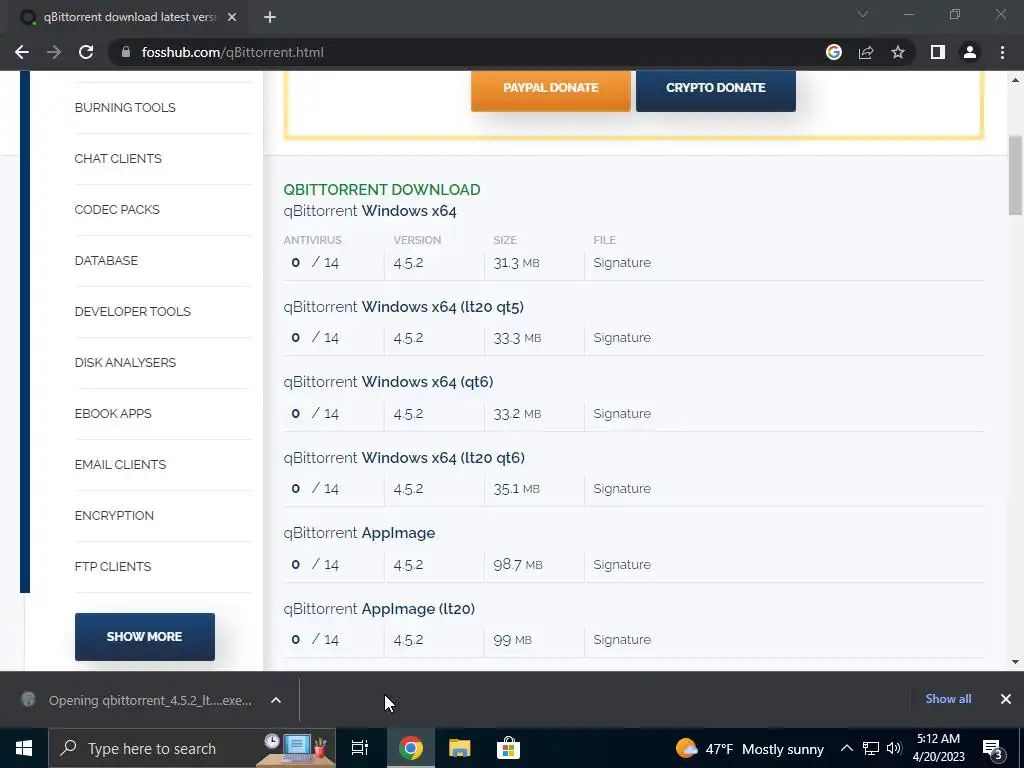Click the address bar URL
The width and height of the screenshot is (1024, 768).
click(232, 52)
